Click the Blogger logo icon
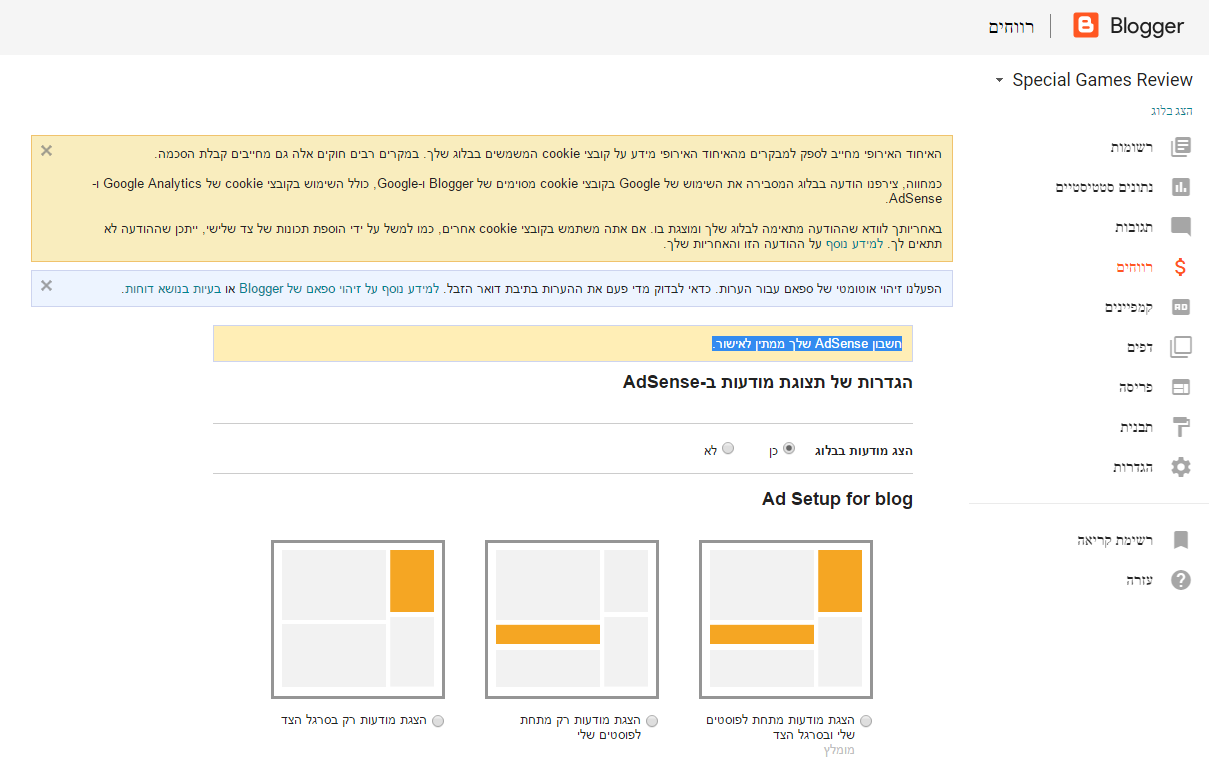1209x764 pixels. click(1086, 26)
